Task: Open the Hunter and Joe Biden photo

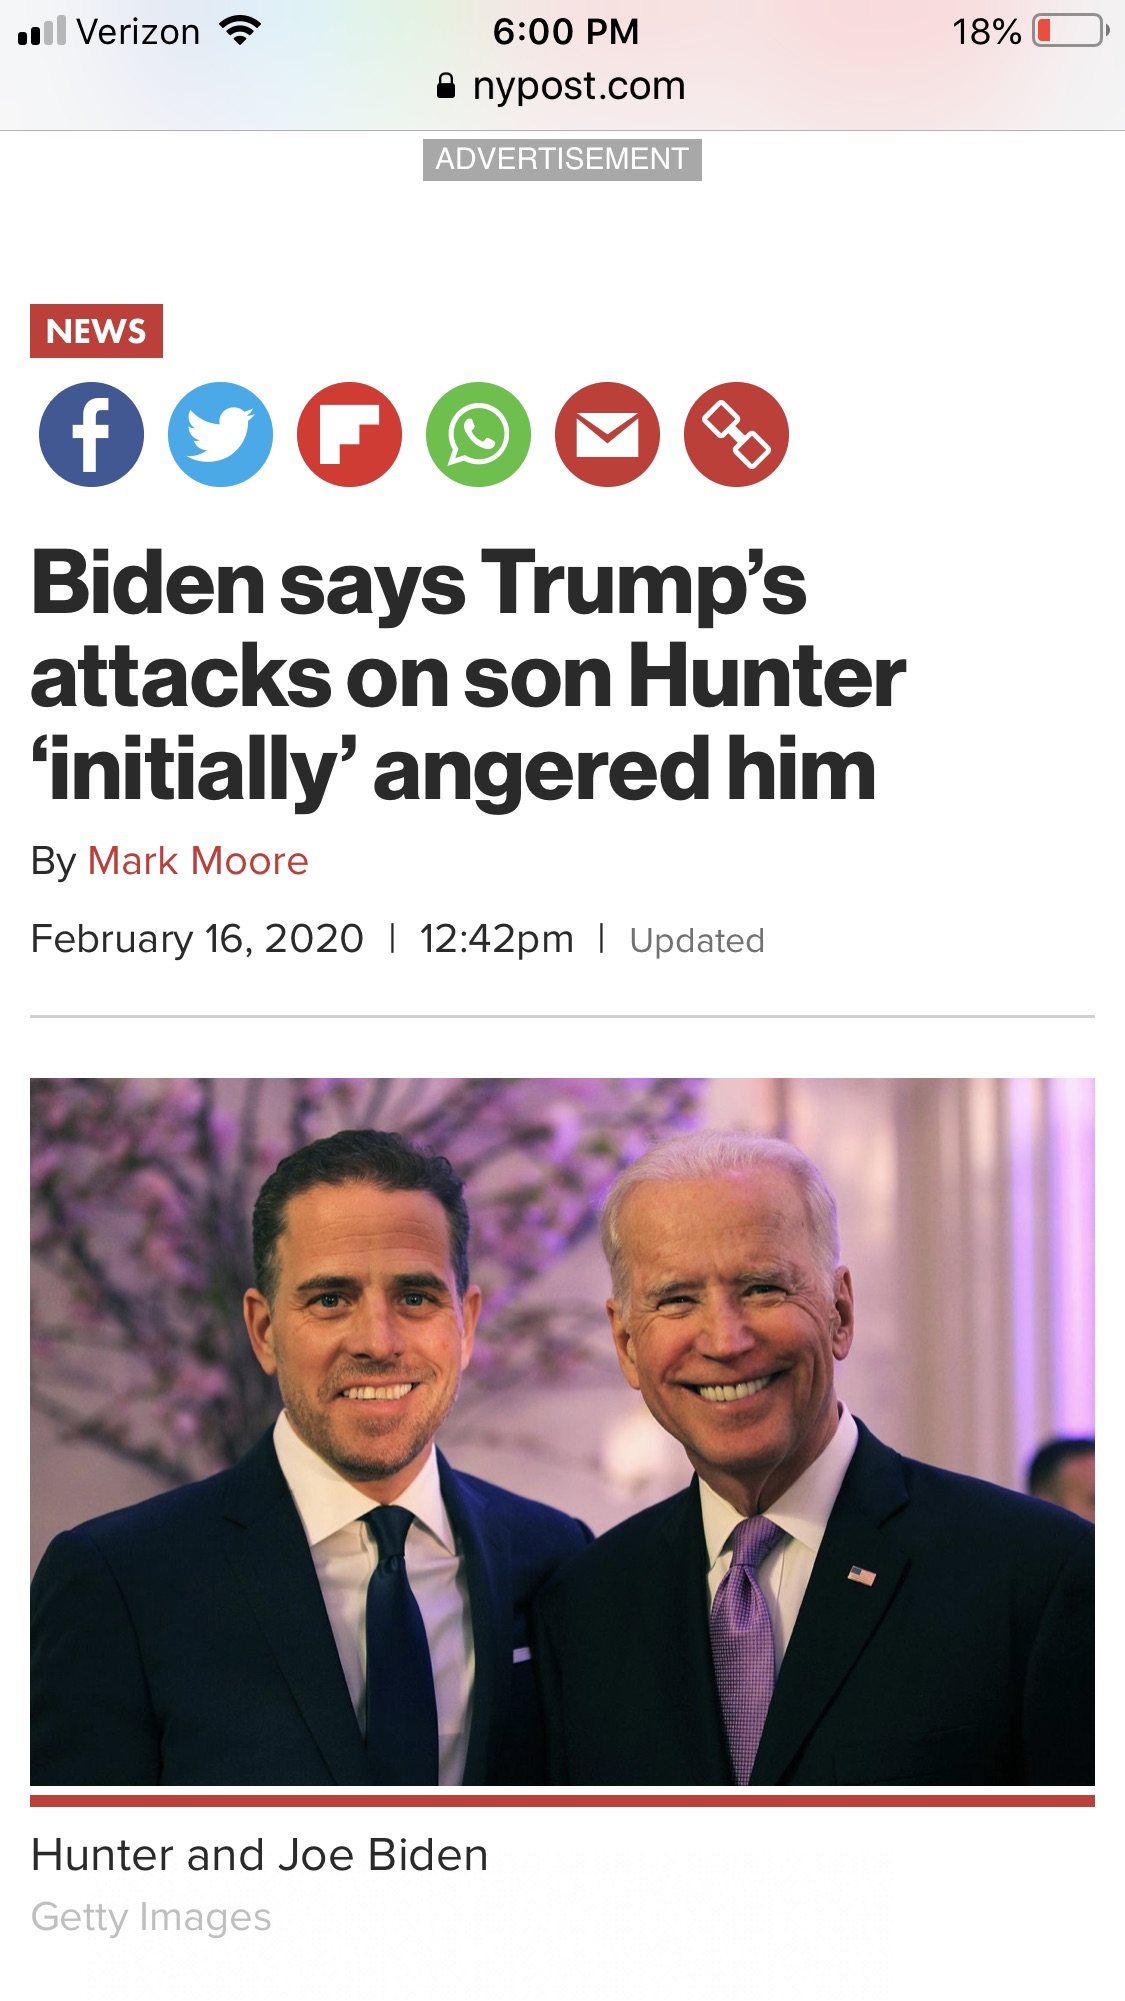Action: [x=562, y=1431]
